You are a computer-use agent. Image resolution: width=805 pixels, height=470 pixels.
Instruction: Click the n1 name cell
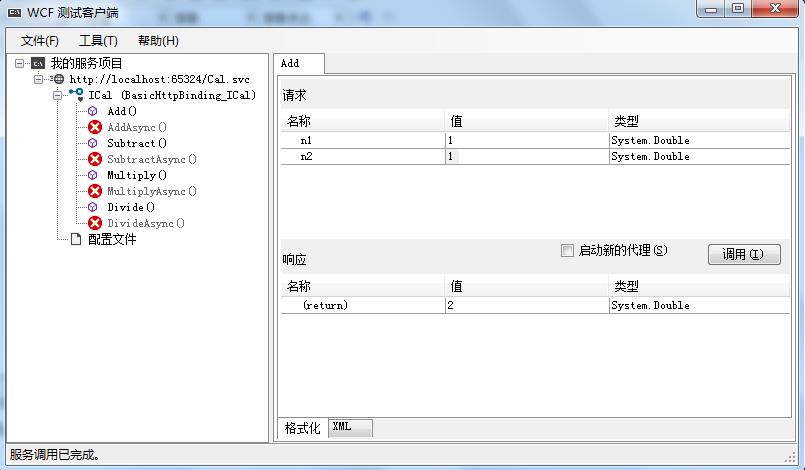pos(362,140)
